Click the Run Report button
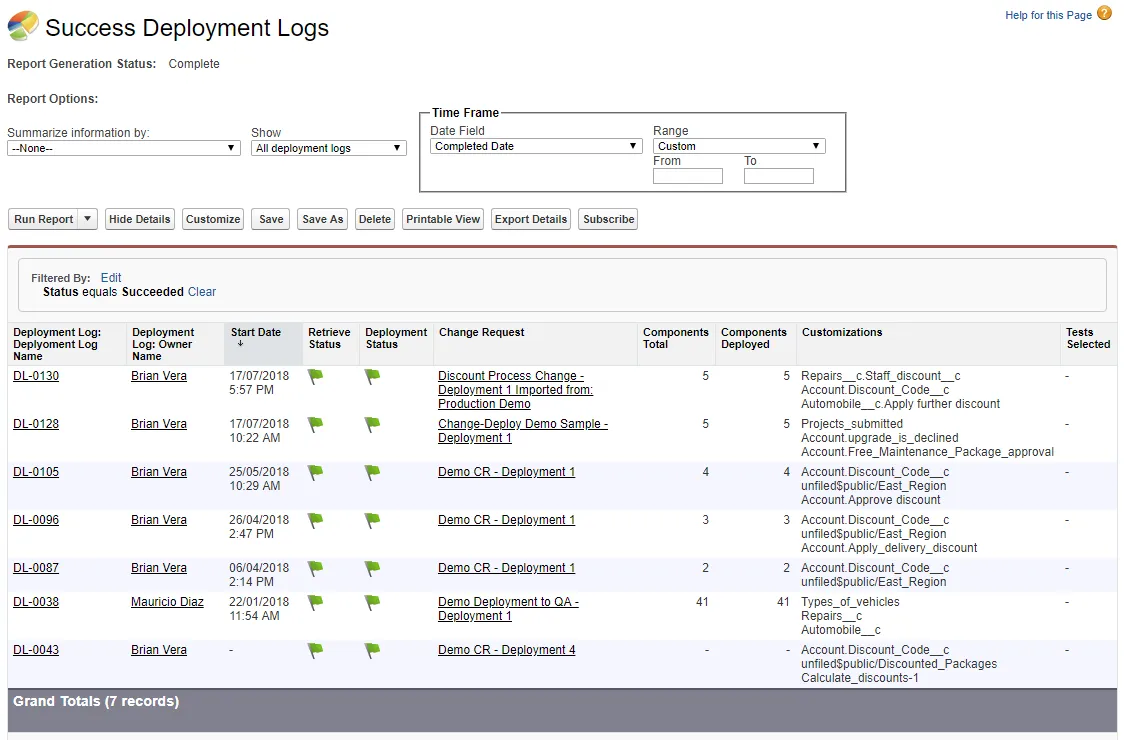This screenshot has width=1124, height=740. [x=43, y=219]
